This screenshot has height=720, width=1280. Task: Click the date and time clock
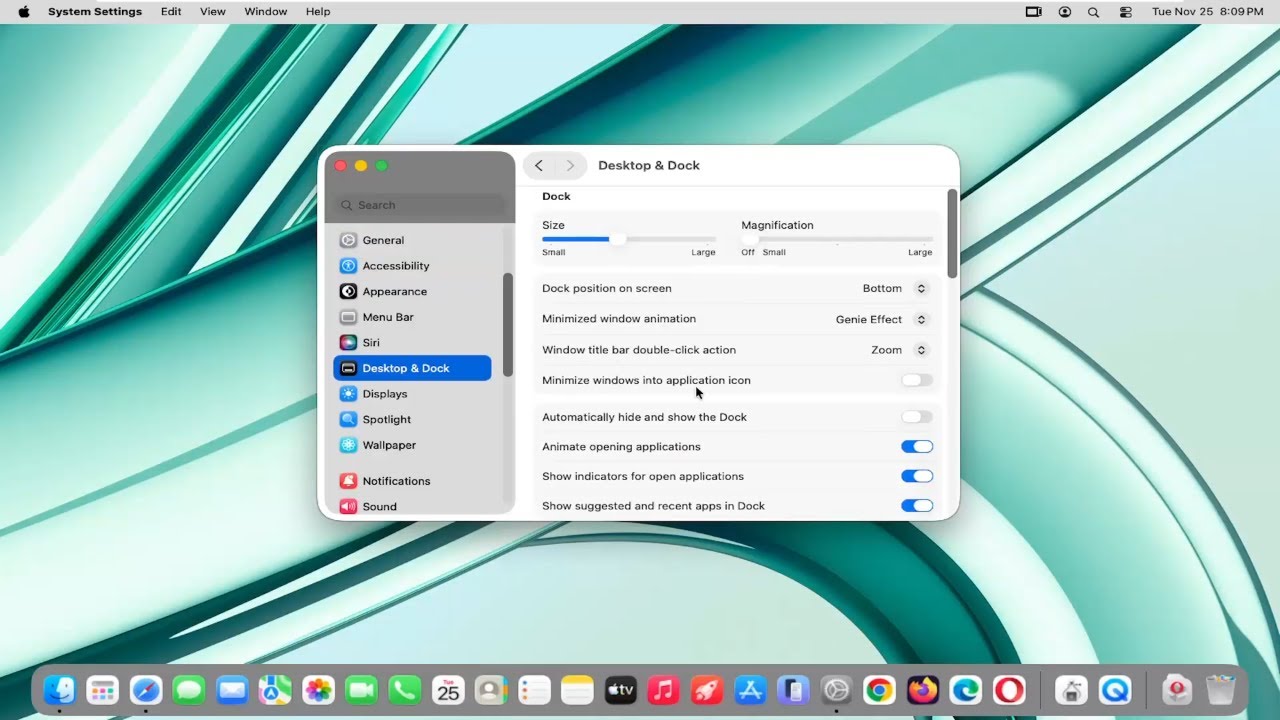[x=1207, y=12]
